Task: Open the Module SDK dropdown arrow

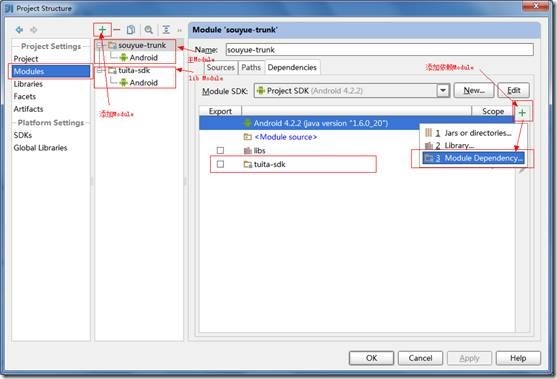Action: pos(443,91)
